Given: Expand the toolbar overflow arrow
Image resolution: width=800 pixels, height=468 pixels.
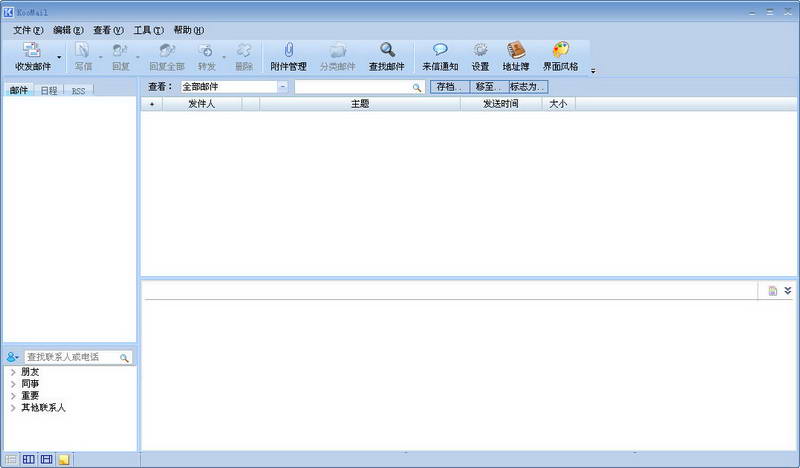Looking at the screenshot, I should coord(593,71).
